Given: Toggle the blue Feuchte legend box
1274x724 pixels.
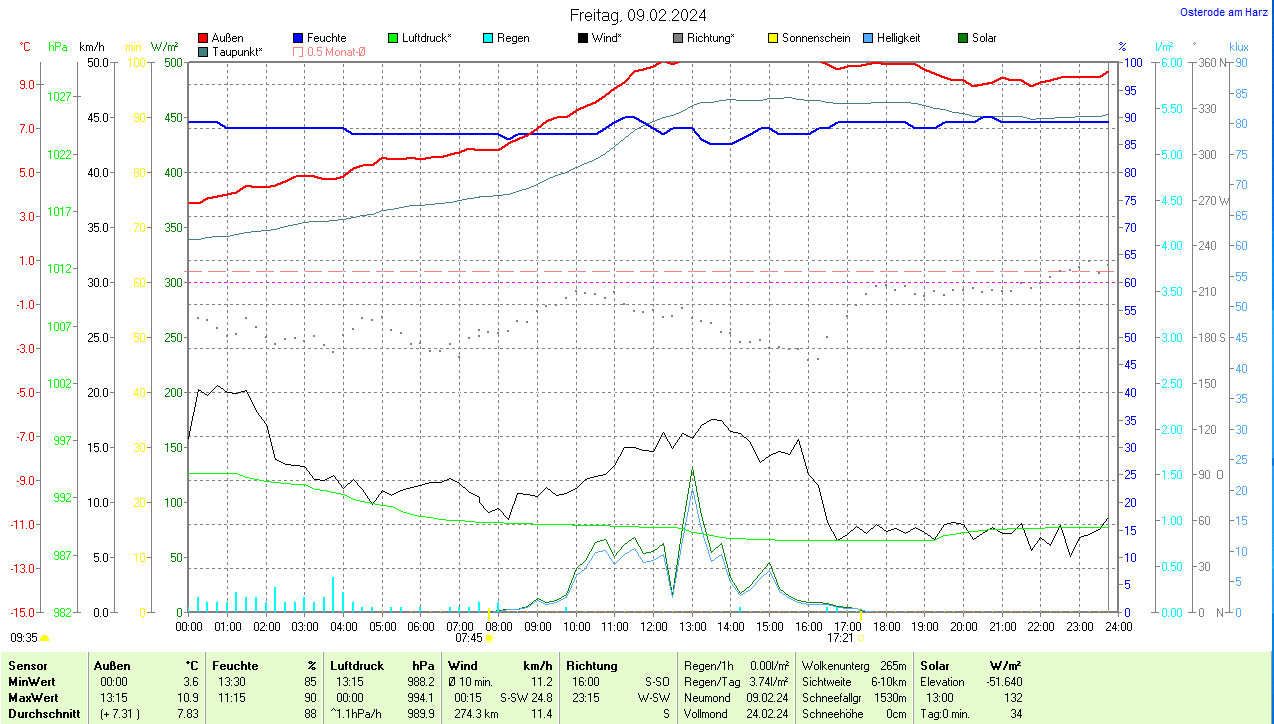Looking at the screenshot, I should [x=298, y=38].
